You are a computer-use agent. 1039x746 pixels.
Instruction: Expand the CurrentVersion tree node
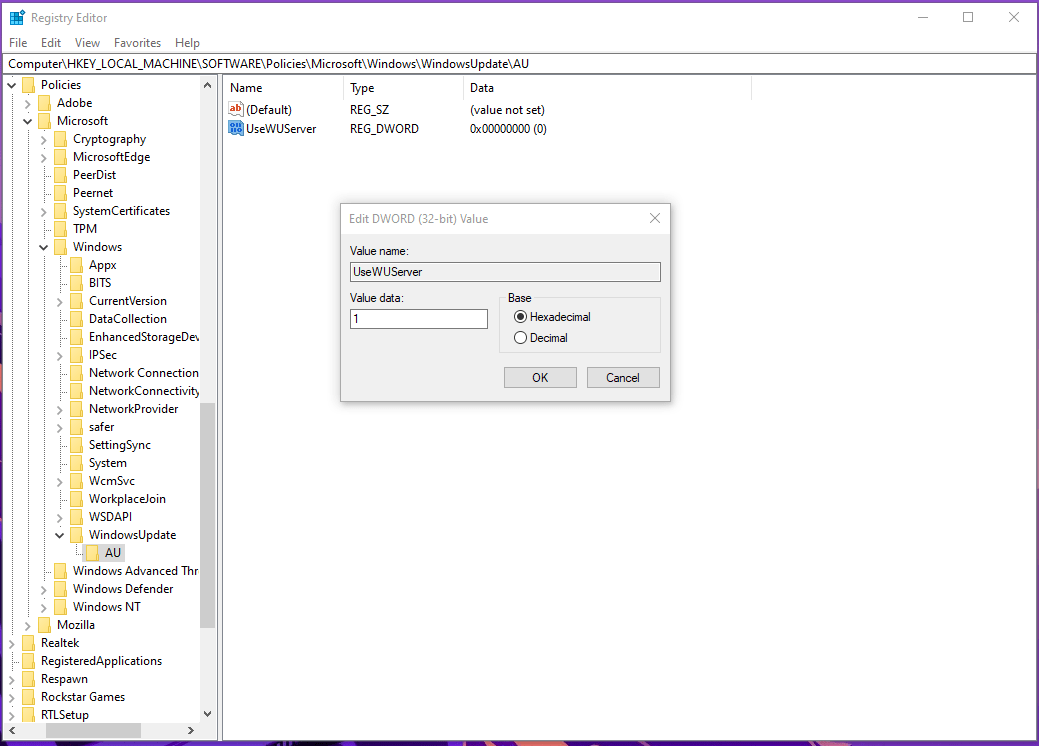click(x=60, y=301)
